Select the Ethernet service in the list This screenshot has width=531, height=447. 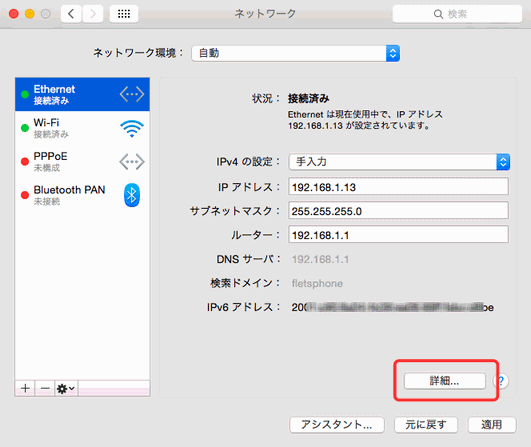pos(82,94)
